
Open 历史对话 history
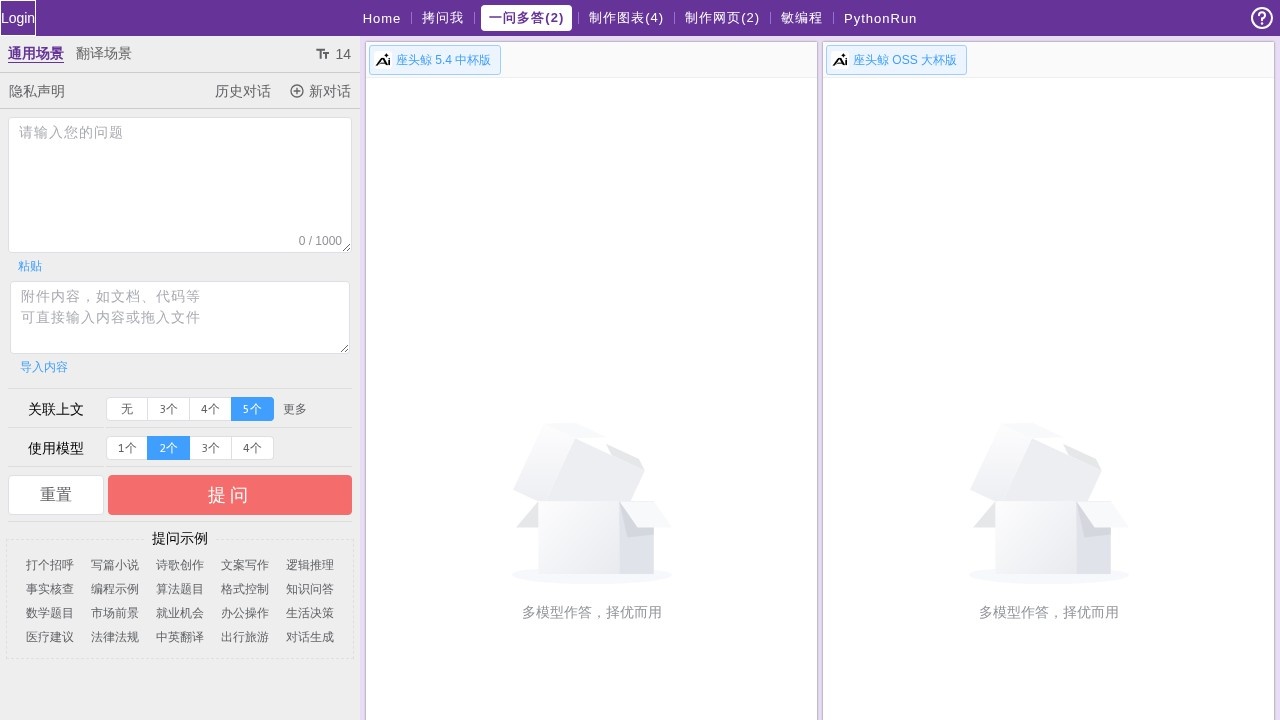(243, 91)
